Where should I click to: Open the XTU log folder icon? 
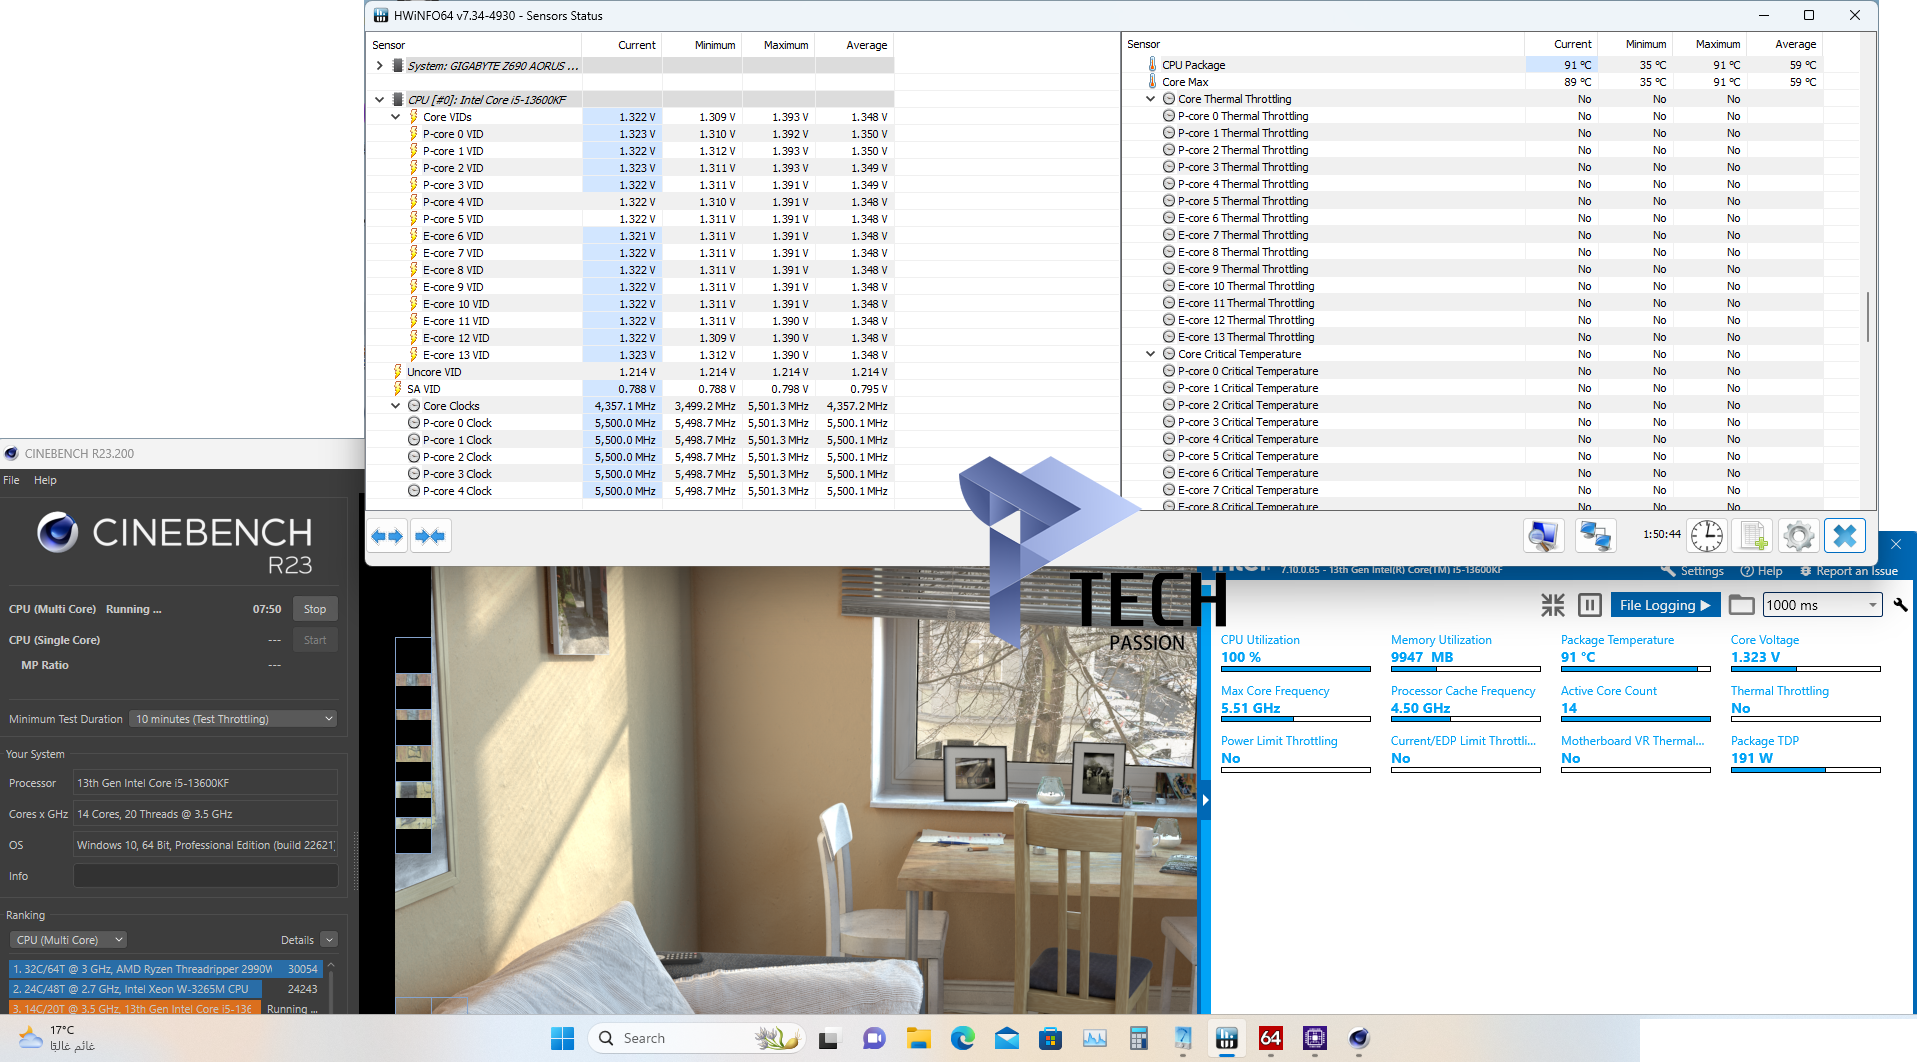(x=1741, y=605)
